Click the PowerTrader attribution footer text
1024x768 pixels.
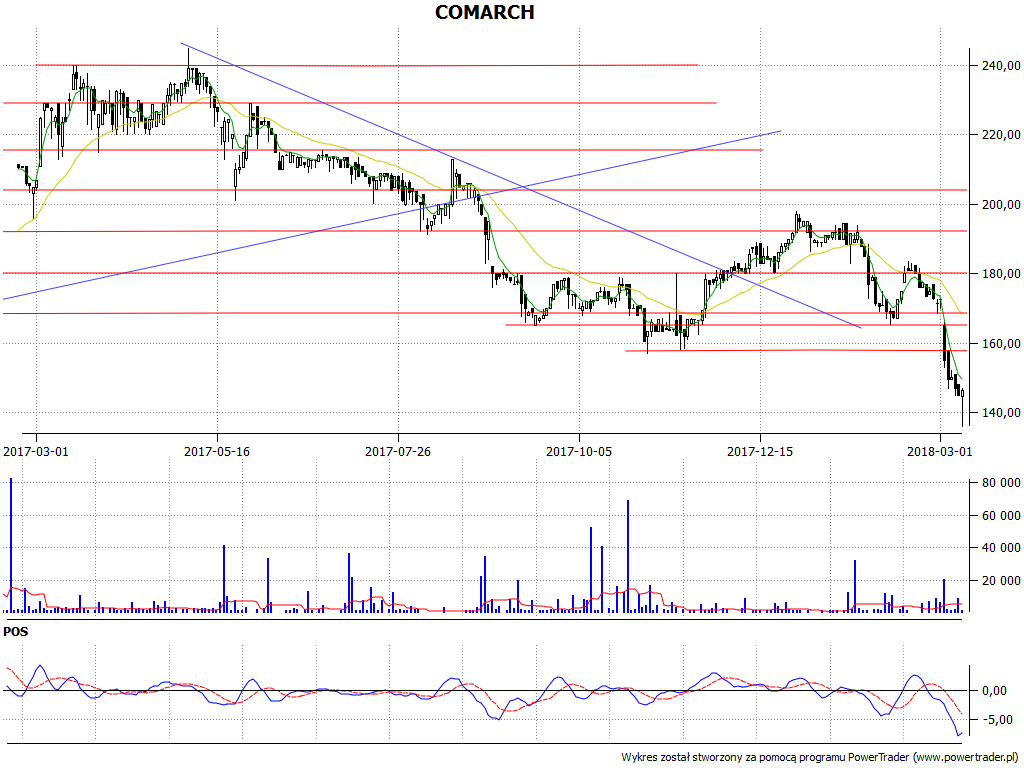click(x=821, y=758)
